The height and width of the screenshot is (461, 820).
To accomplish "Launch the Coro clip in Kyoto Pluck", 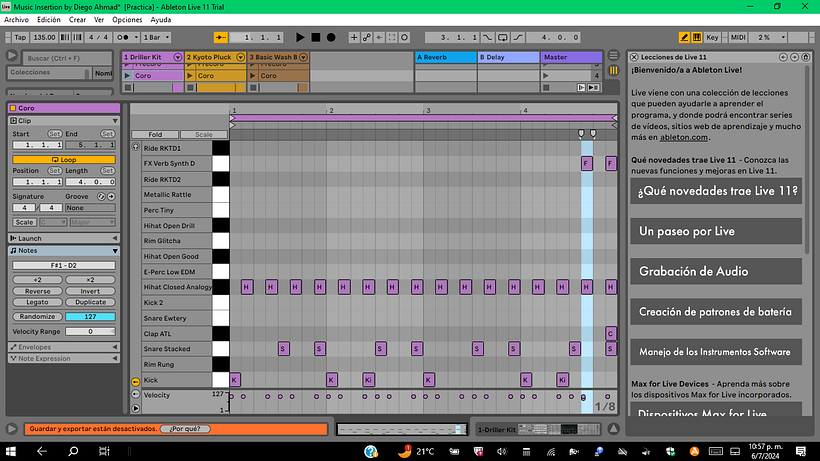I will click(190, 76).
